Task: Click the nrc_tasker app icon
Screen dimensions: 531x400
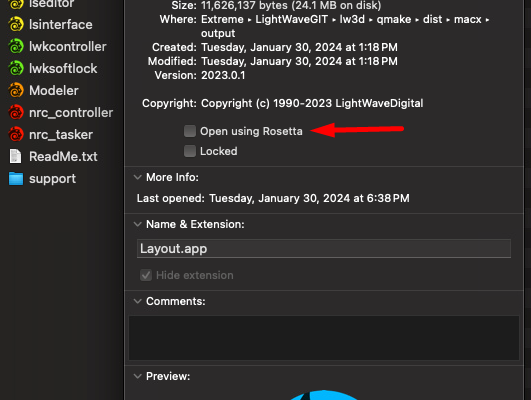Action: pos(16,134)
